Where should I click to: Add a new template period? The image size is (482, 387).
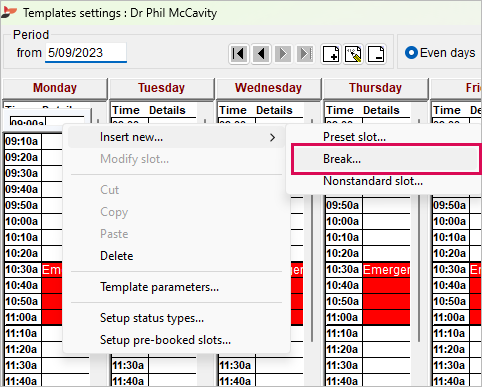(331, 54)
